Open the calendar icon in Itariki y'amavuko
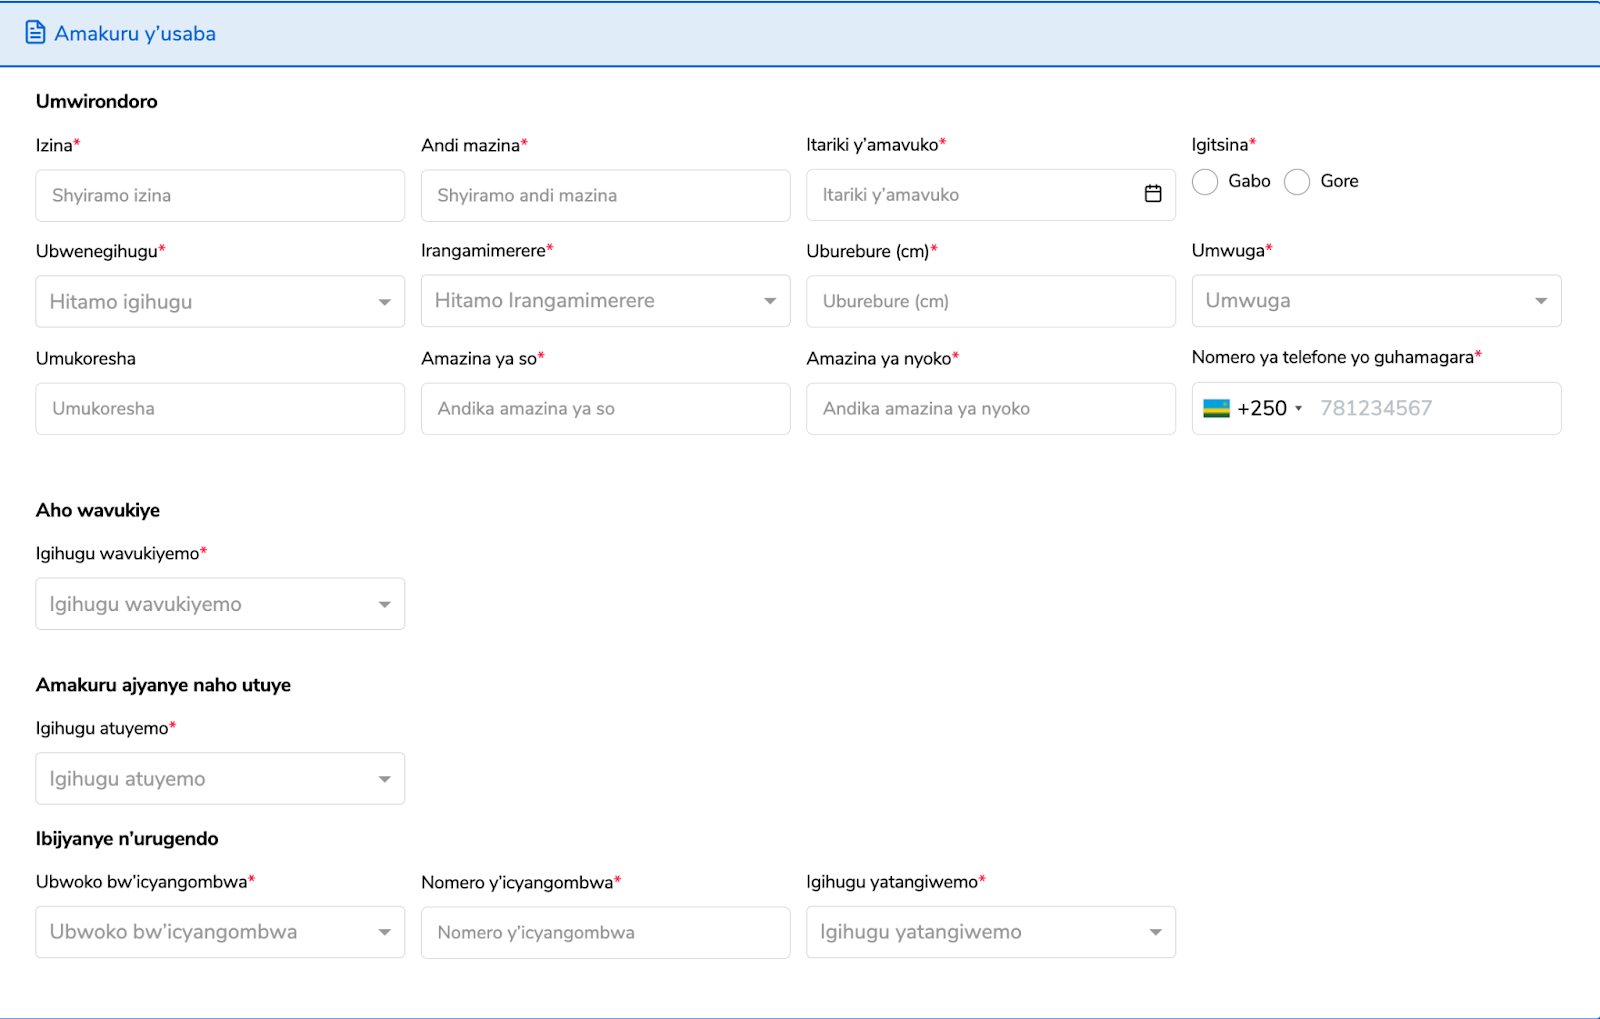Screen dimensions: 1600x1019 [1153, 194]
